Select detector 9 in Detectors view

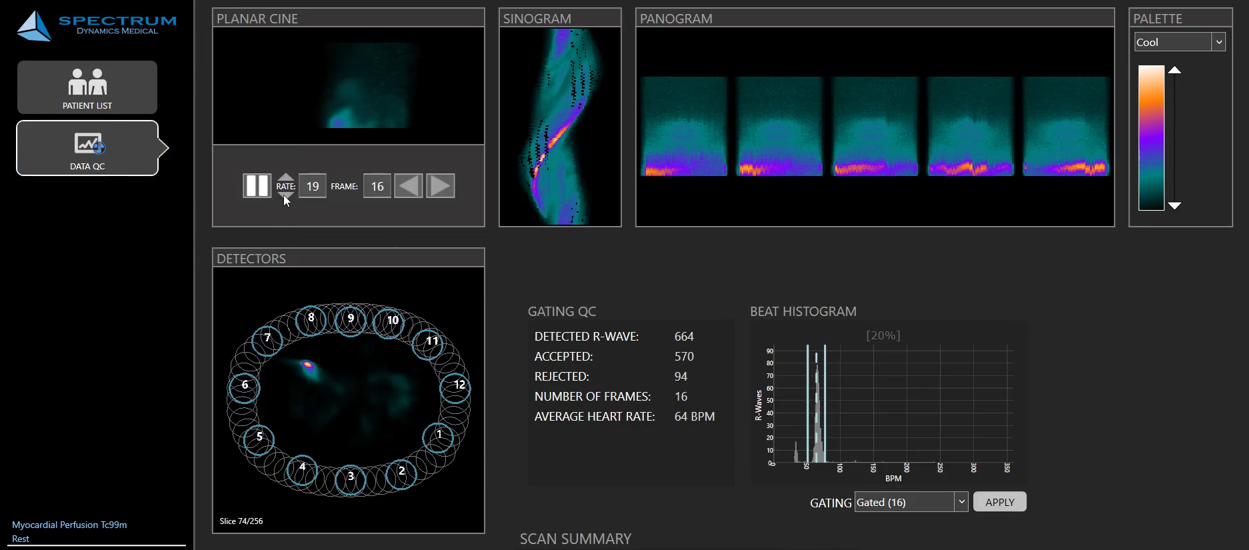pyautogui.click(x=350, y=319)
